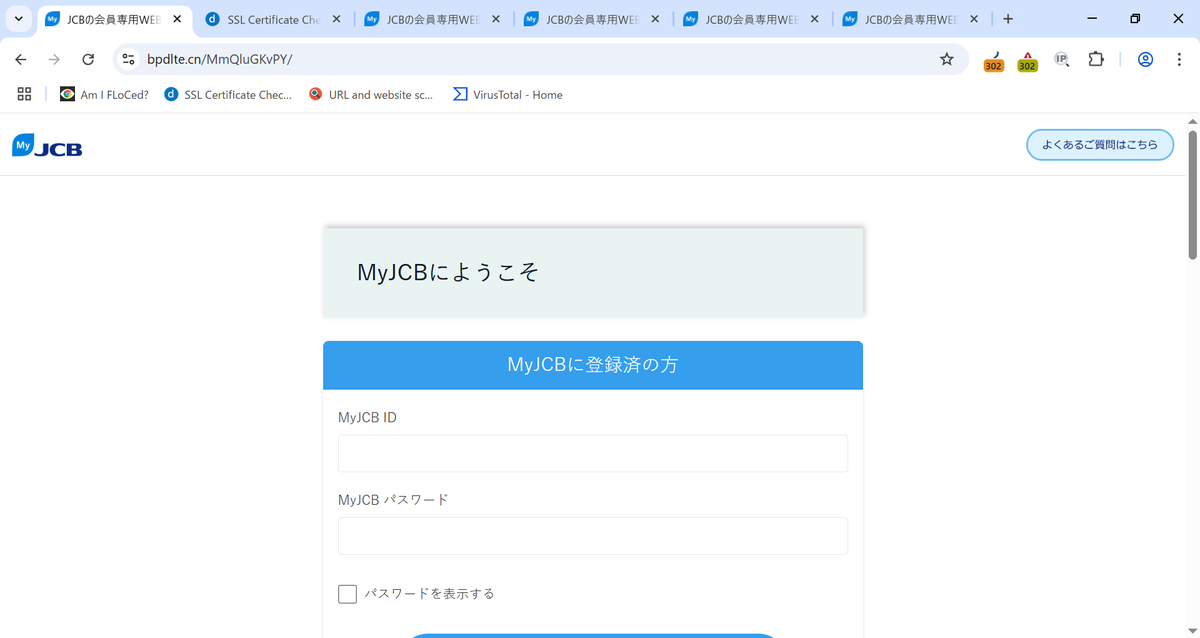This screenshot has width=1200, height=638.
Task: Click the address bar URL bpdlte.cn
Action: tap(219, 59)
